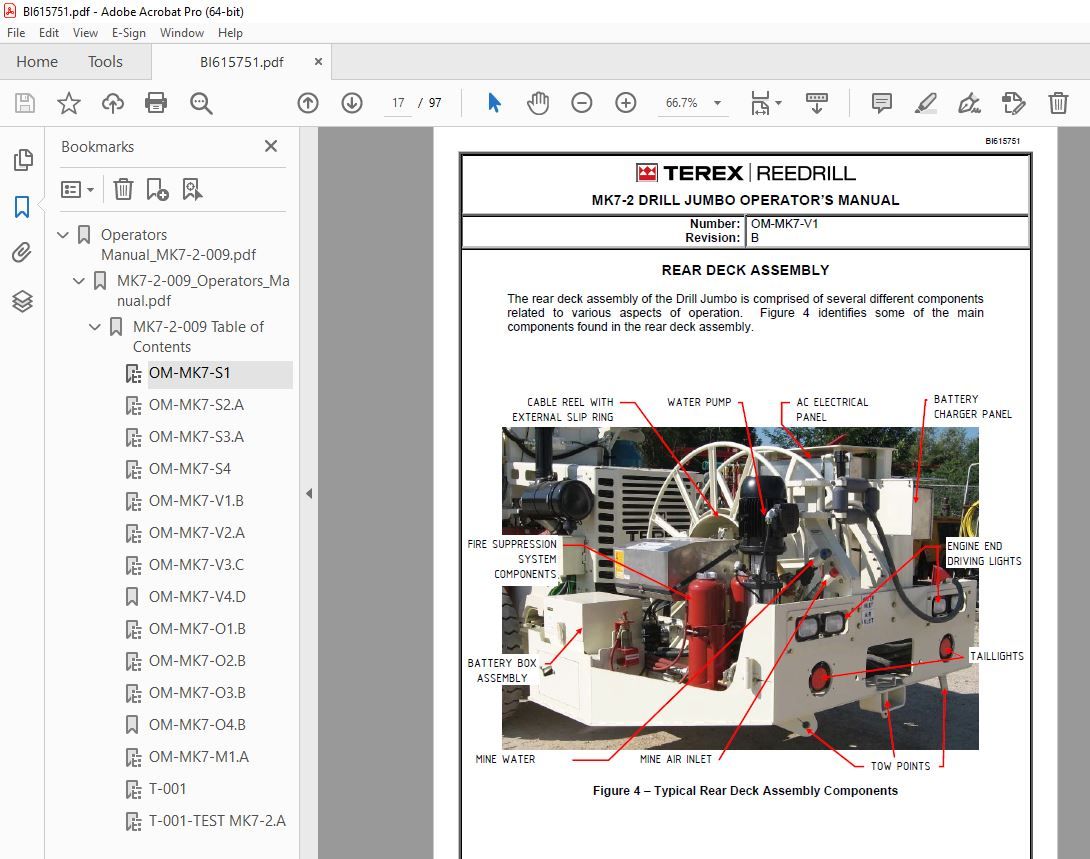Open the bookmark options menu
Screen dimensions: 1090x859
77,189
